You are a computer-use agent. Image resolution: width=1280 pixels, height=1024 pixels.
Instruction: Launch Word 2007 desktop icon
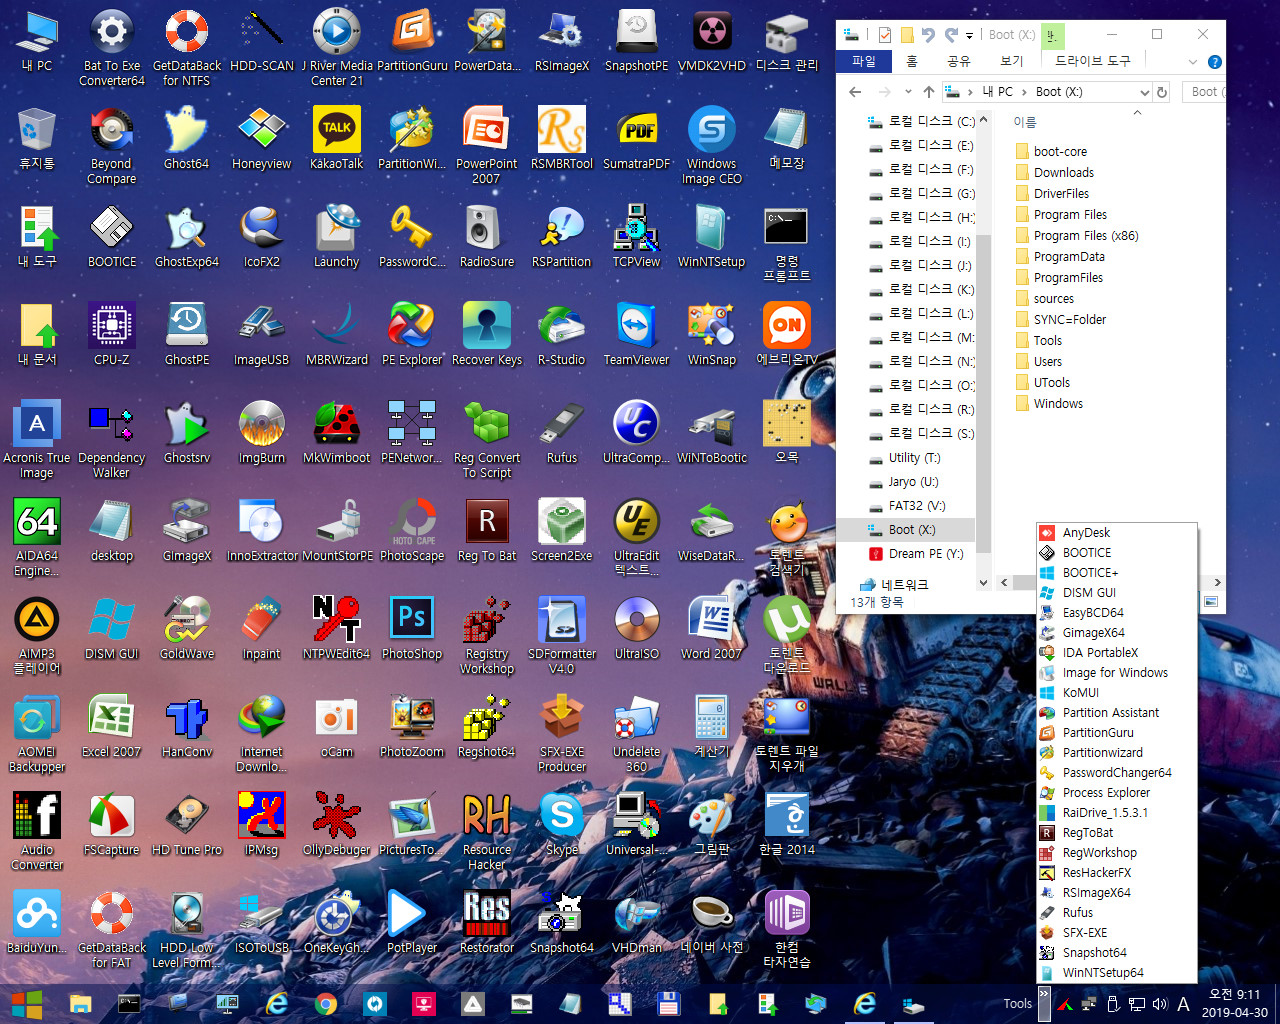coord(712,629)
